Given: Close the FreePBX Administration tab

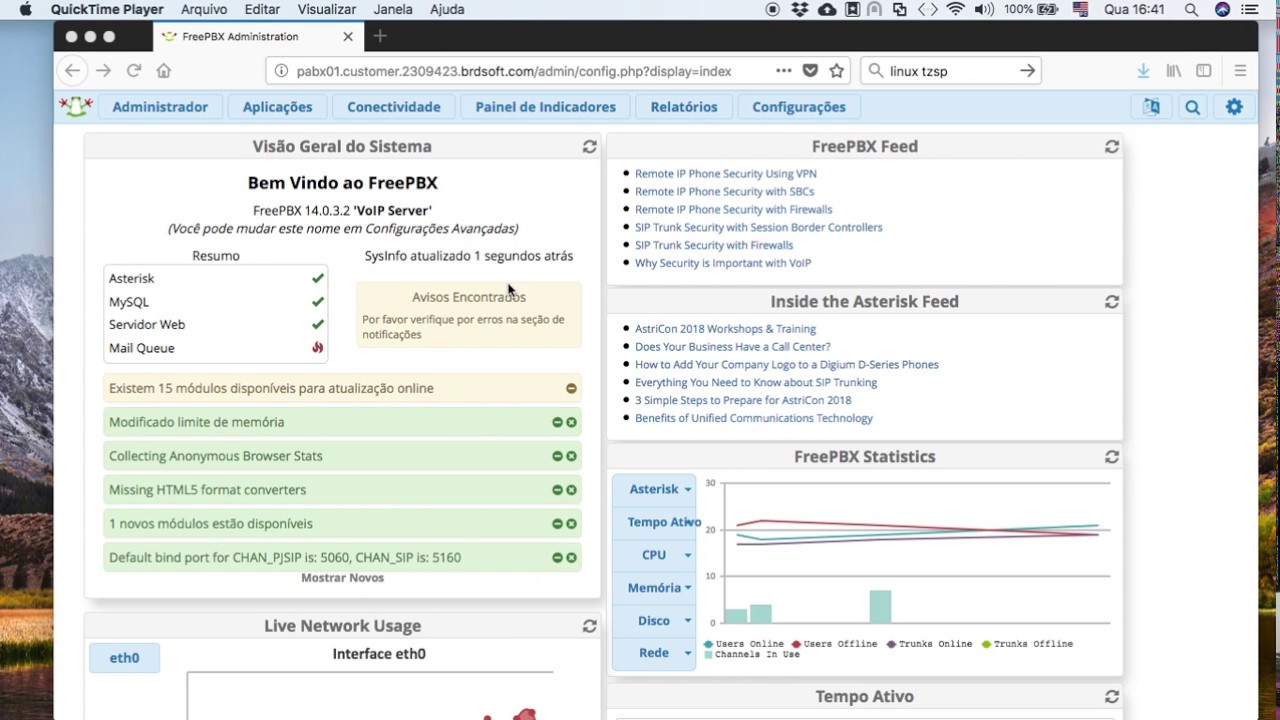Looking at the screenshot, I should pyautogui.click(x=348, y=36).
